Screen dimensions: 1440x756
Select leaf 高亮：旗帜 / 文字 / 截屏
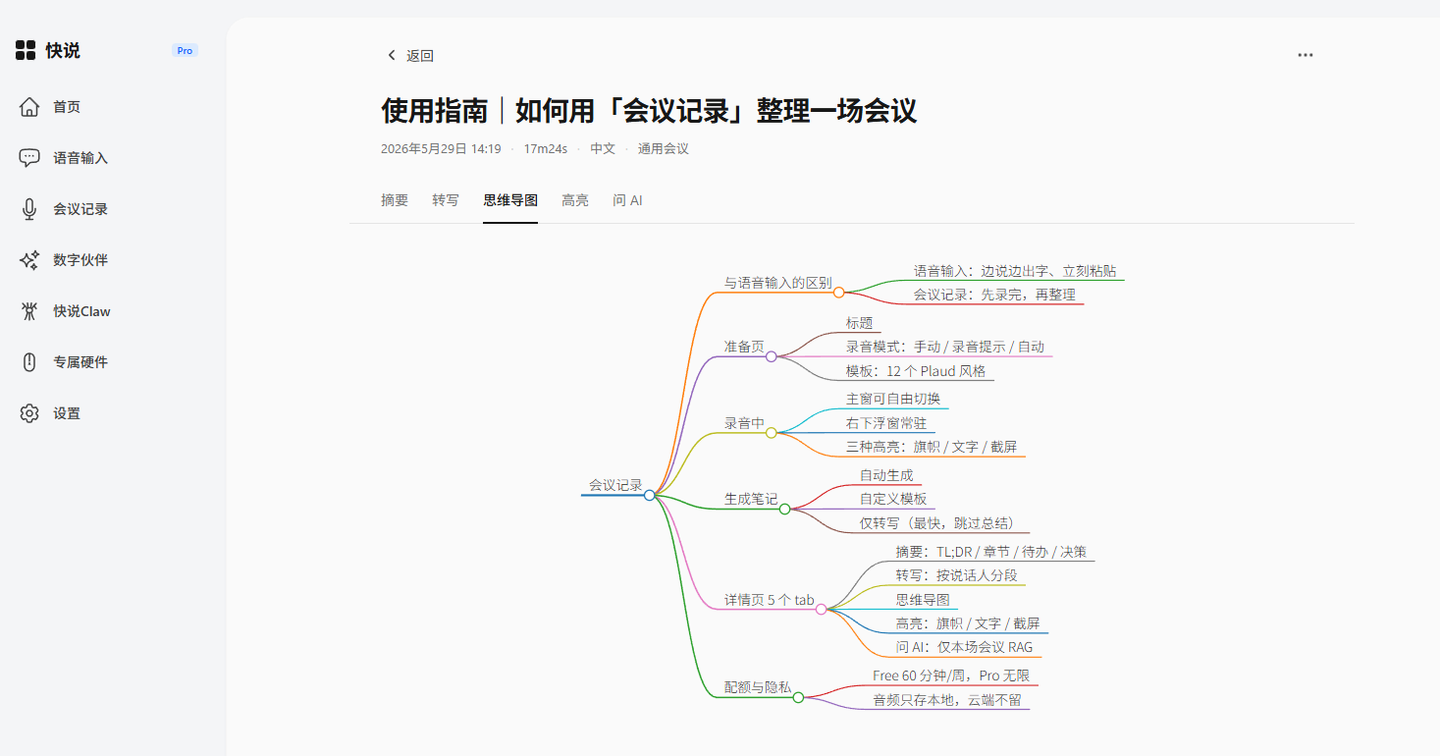pos(967,624)
